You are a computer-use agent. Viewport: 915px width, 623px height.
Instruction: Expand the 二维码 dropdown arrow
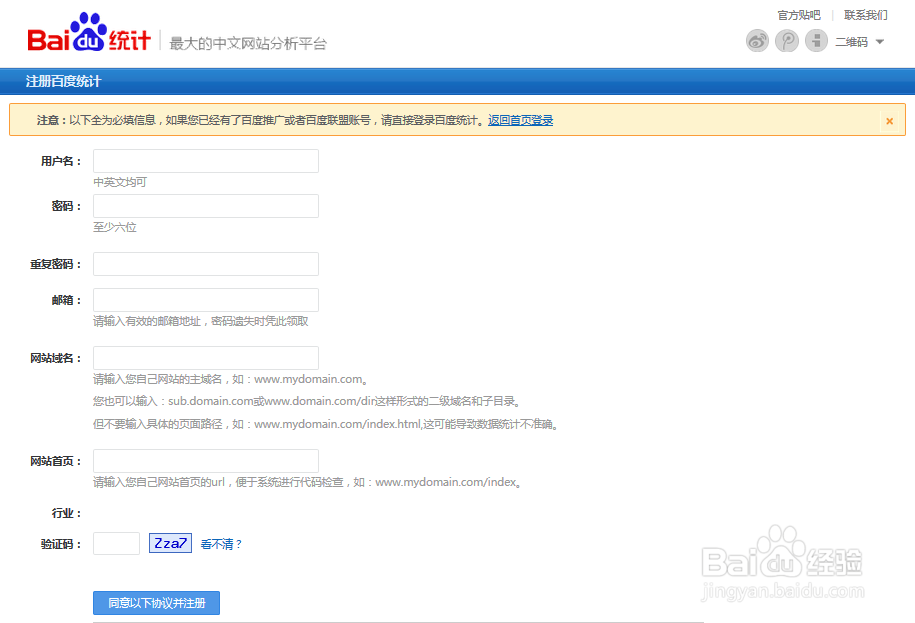[880, 42]
